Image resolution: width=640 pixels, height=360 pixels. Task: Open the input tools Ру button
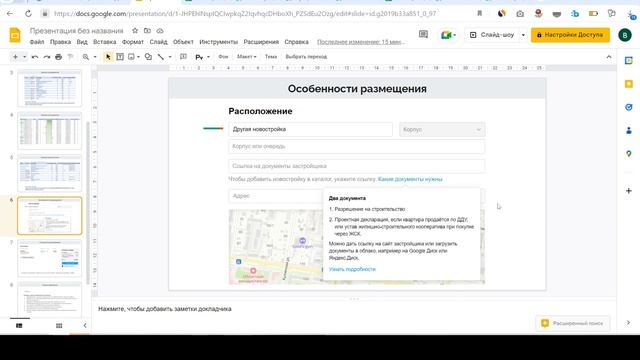199,57
